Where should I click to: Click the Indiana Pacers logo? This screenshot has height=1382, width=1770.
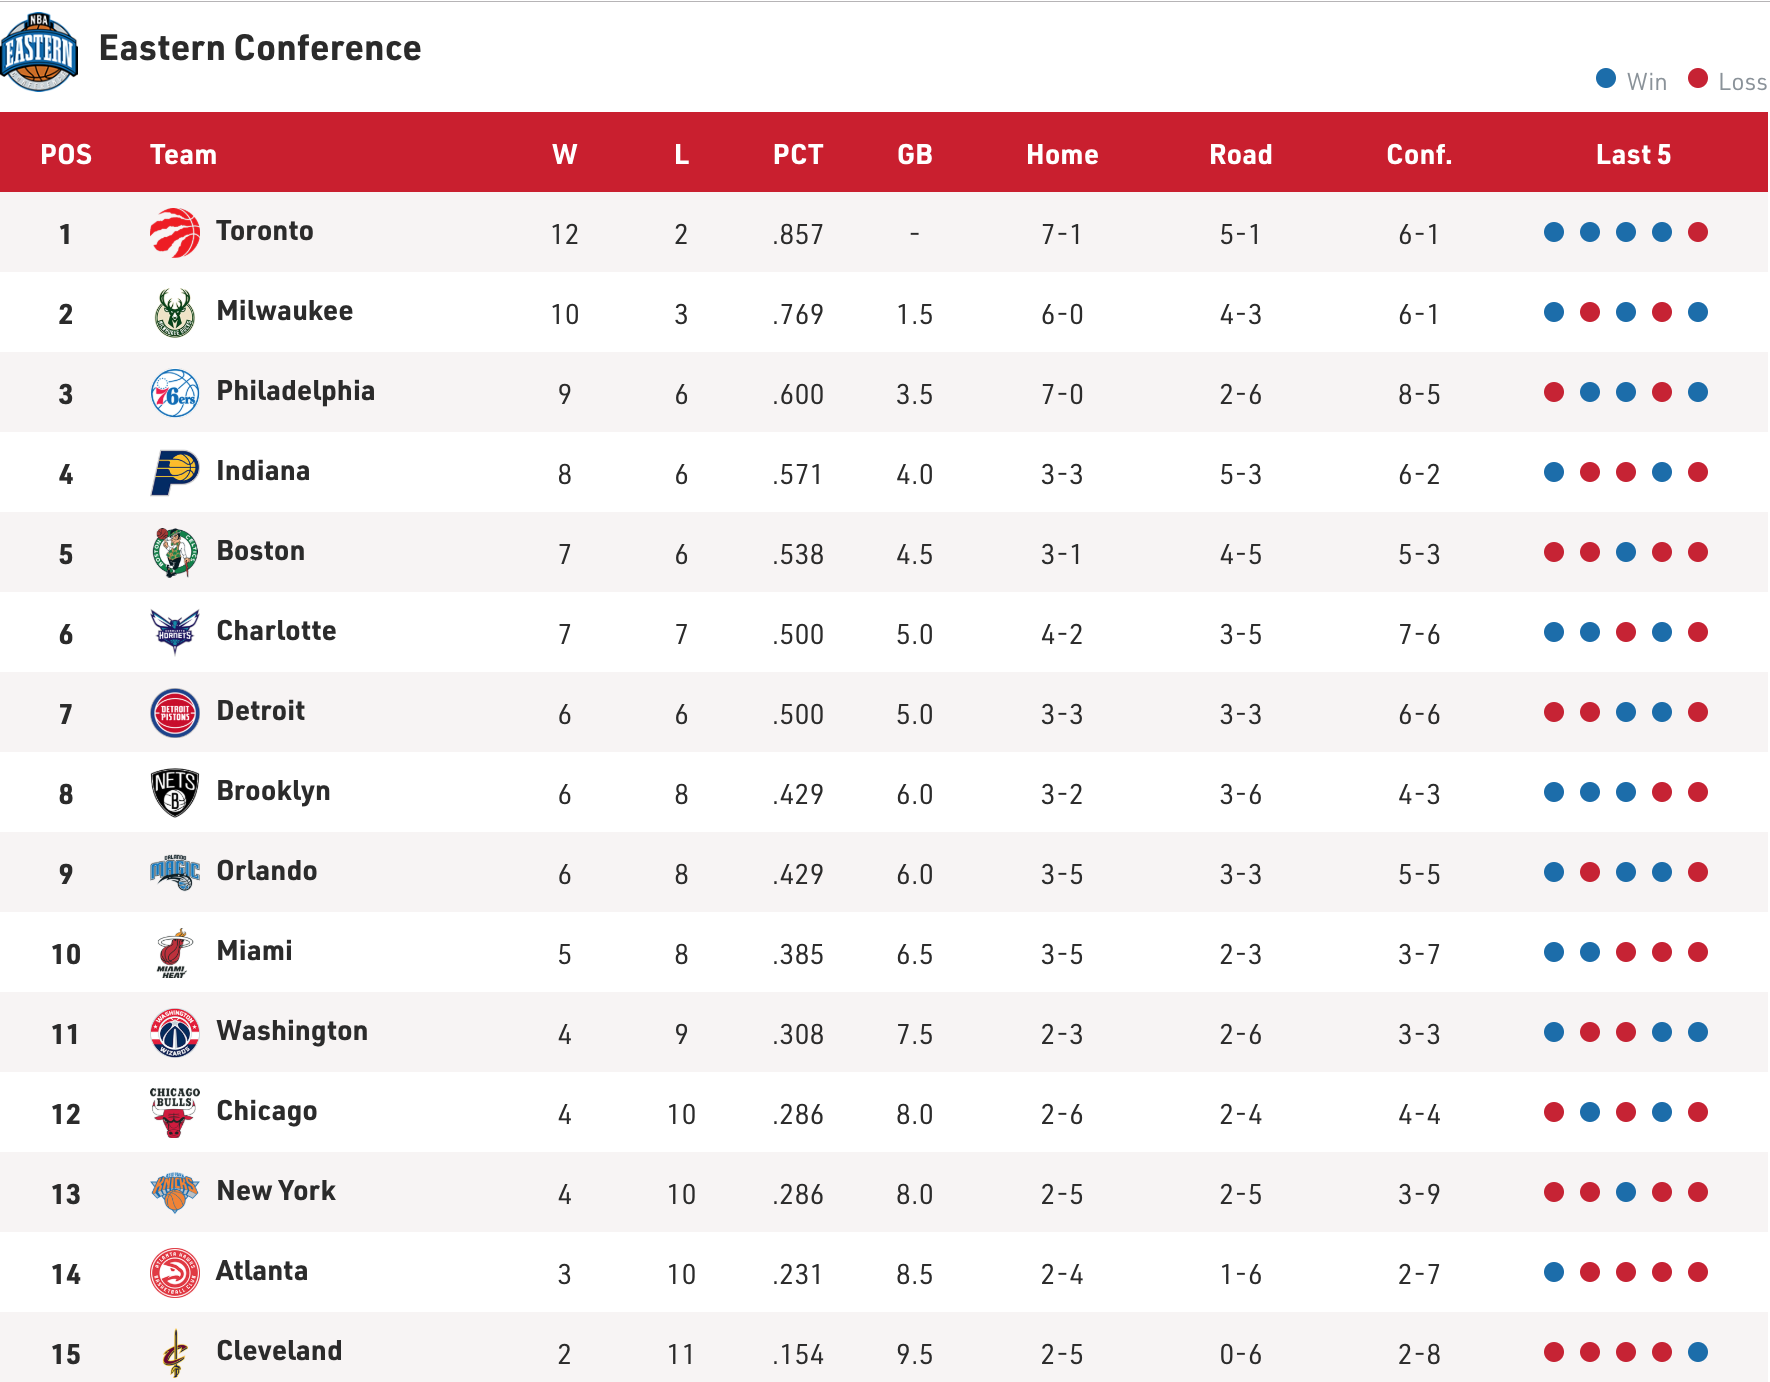pyautogui.click(x=175, y=473)
